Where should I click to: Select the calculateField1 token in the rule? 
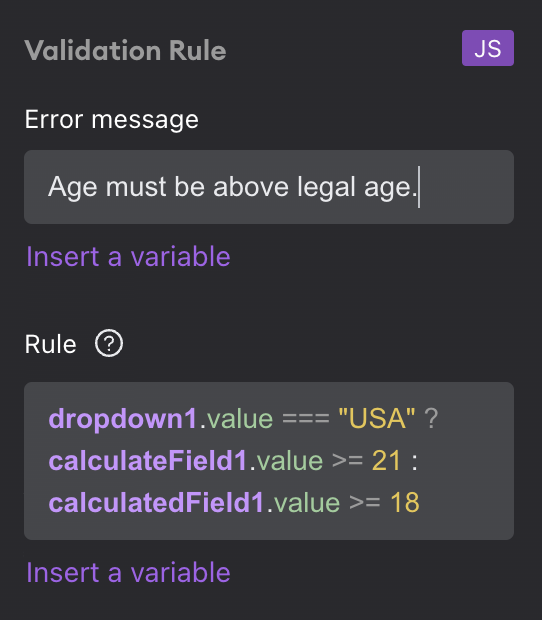[148, 461]
